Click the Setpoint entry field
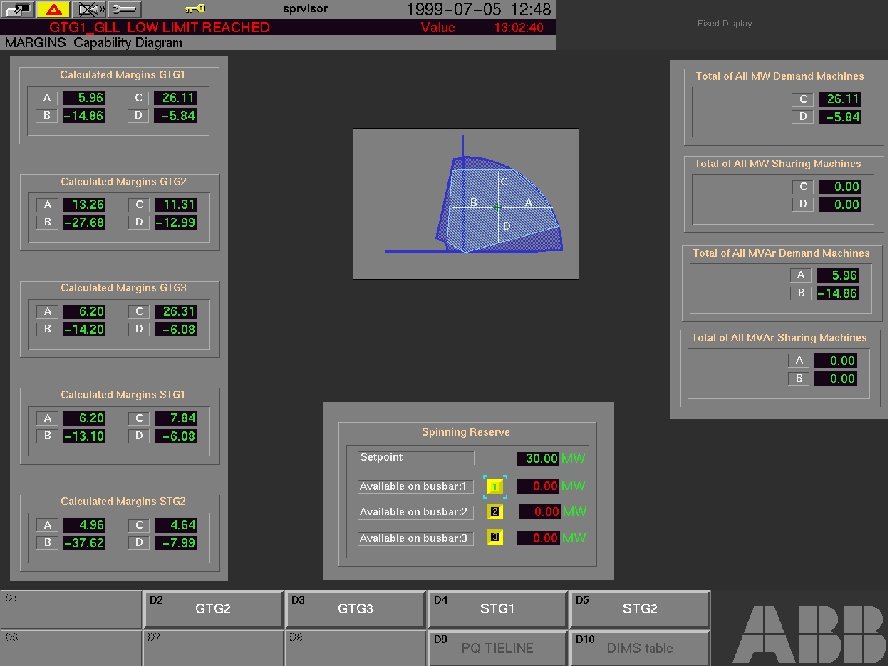Viewport: 888px width, 666px height. (x=415, y=458)
